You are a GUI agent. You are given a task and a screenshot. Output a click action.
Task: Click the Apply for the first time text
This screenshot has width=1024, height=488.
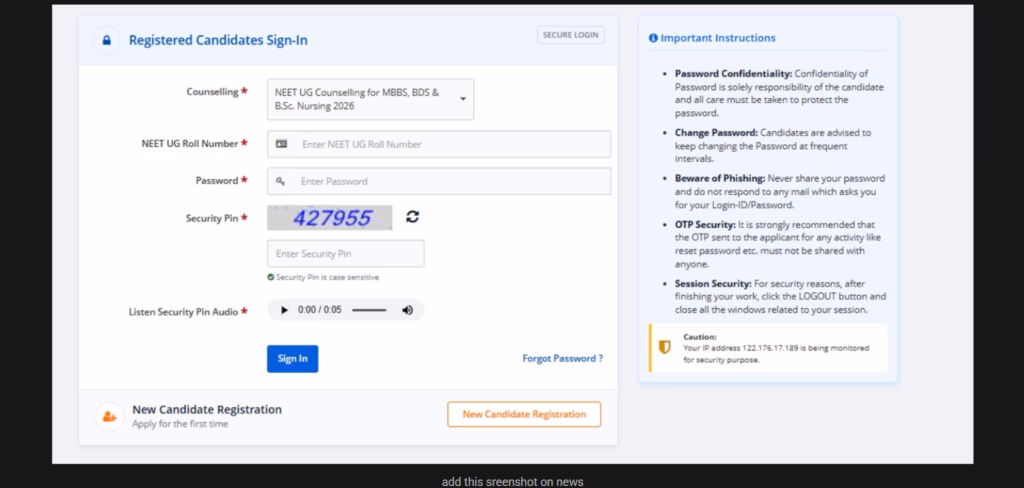(x=180, y=424)
